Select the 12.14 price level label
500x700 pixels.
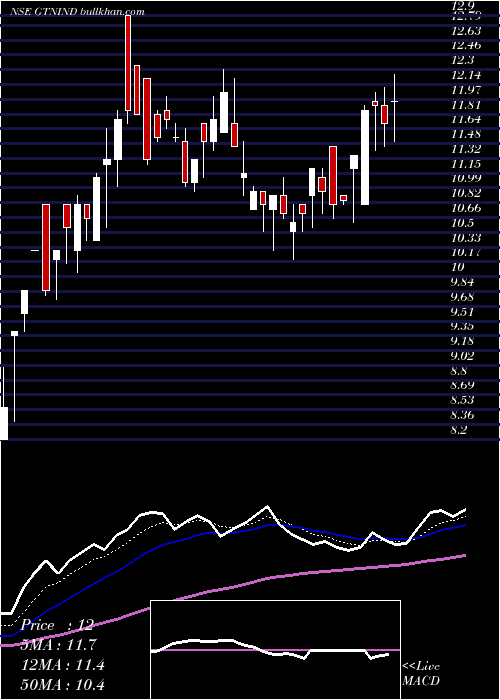[466, 75]
